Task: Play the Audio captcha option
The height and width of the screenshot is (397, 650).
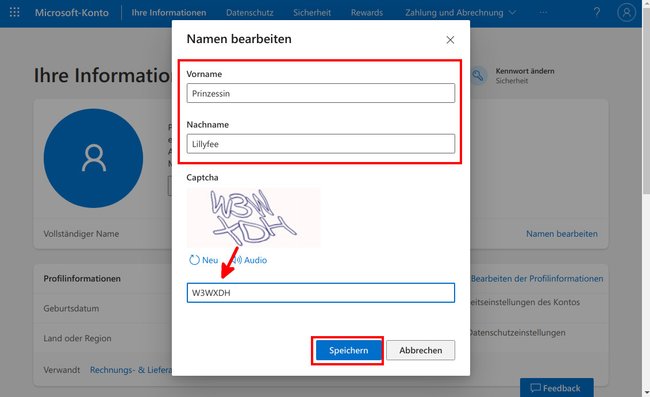Action: (x=250, y=260)
